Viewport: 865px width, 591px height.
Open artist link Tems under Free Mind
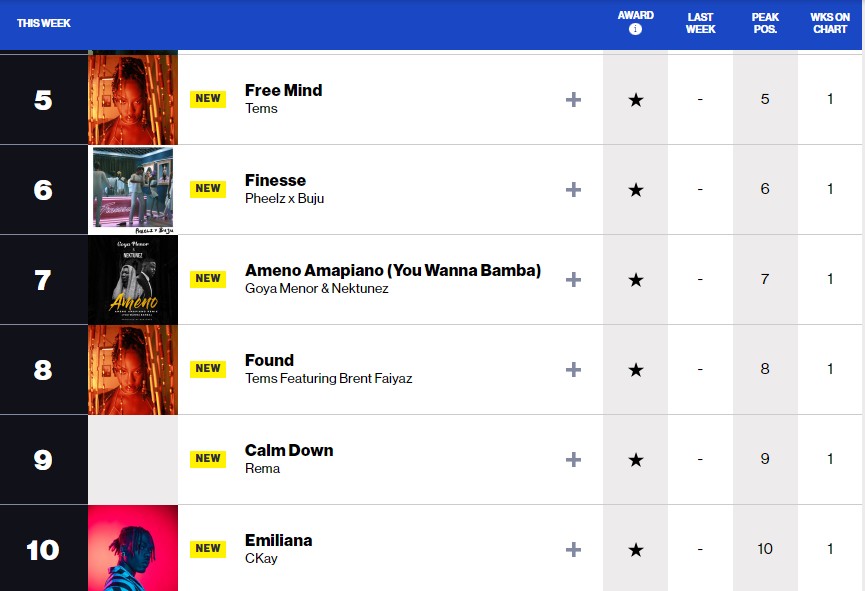click(x=261, y=109)
